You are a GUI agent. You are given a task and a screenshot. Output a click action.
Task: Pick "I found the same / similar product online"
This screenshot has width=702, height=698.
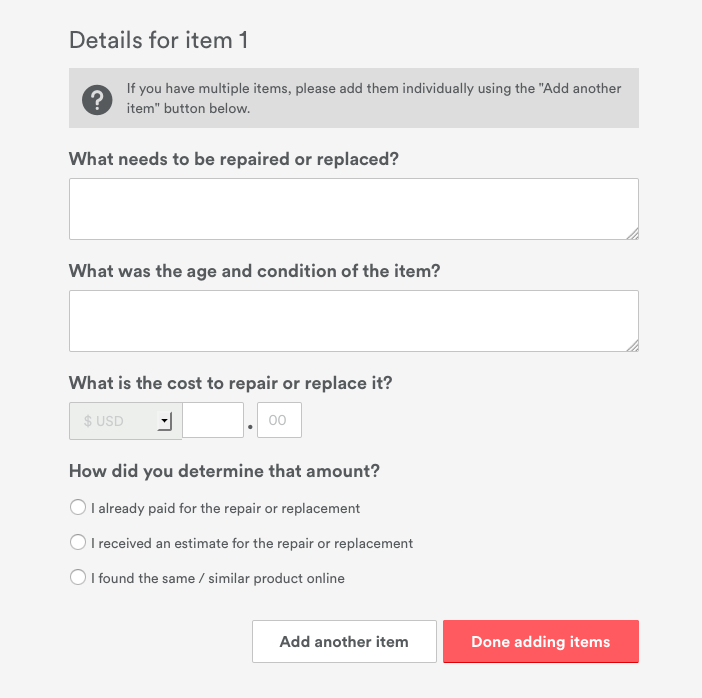pyautogui.click(x=78, y=577)
